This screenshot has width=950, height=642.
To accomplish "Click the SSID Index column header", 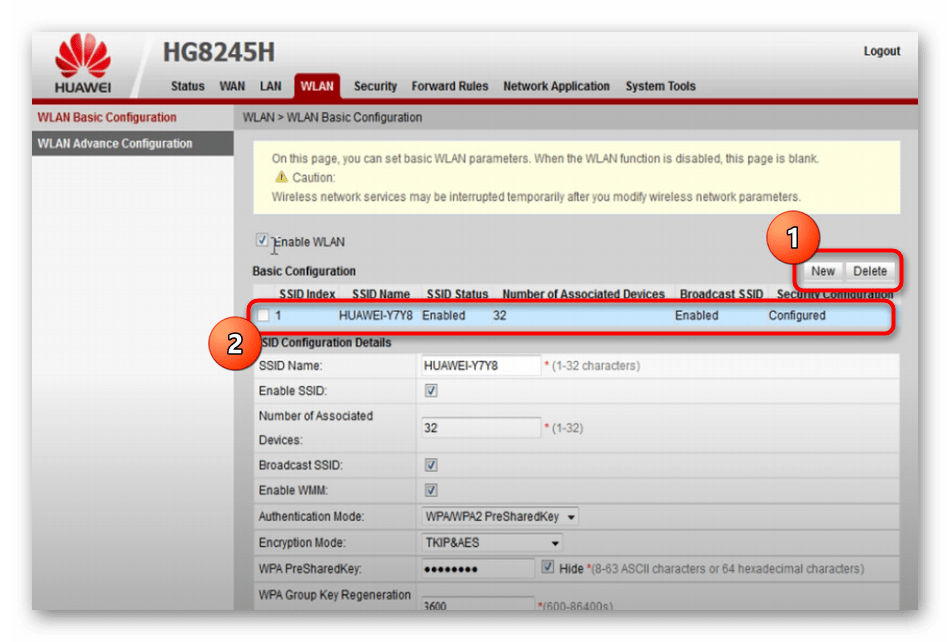I will point(307,294).
